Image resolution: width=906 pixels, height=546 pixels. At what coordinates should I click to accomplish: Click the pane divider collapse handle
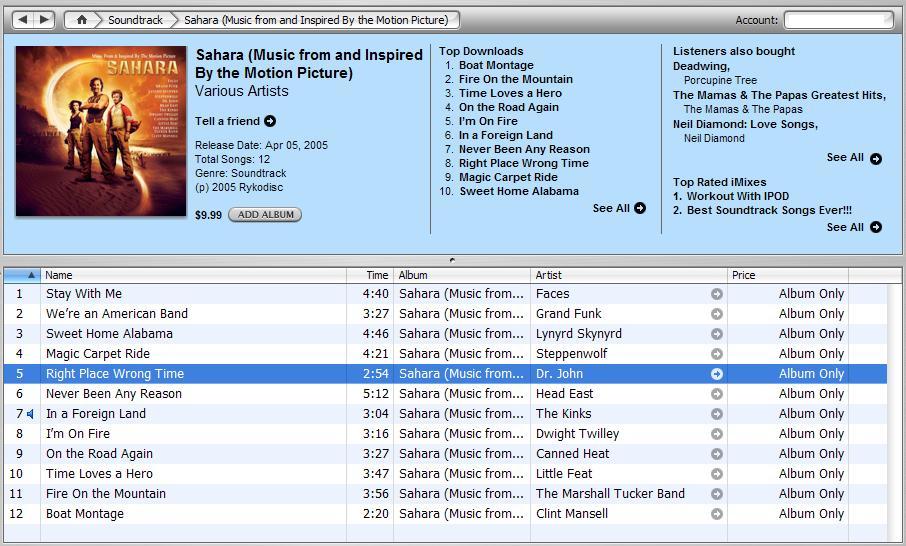[x=452, y=260]
